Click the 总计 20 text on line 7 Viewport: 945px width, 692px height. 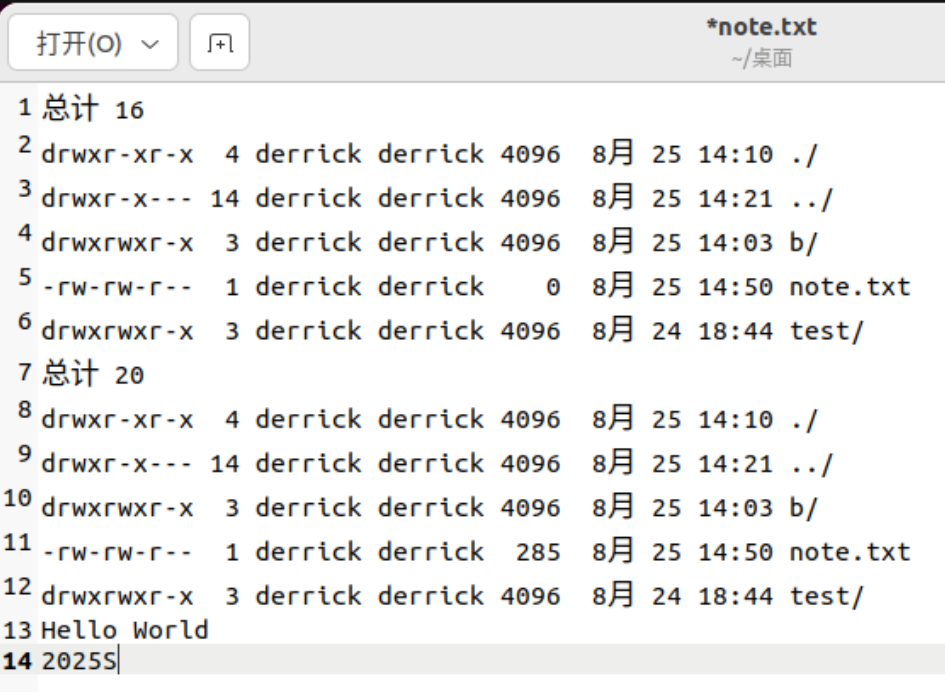coord(93,375)
